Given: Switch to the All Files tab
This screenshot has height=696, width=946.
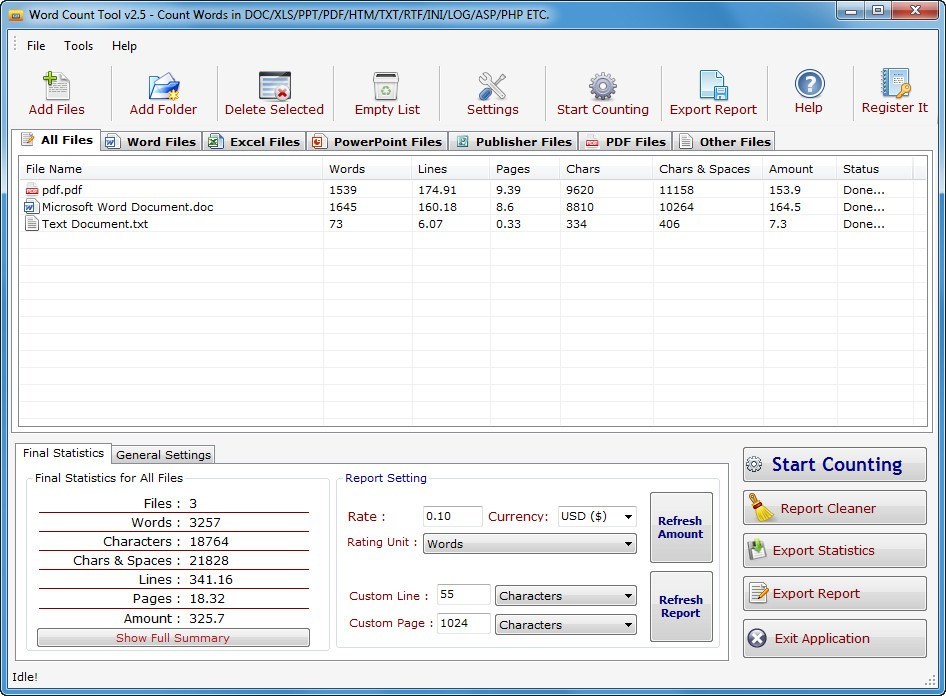Looking at the screenshot, I should click(x=57, y=140).
